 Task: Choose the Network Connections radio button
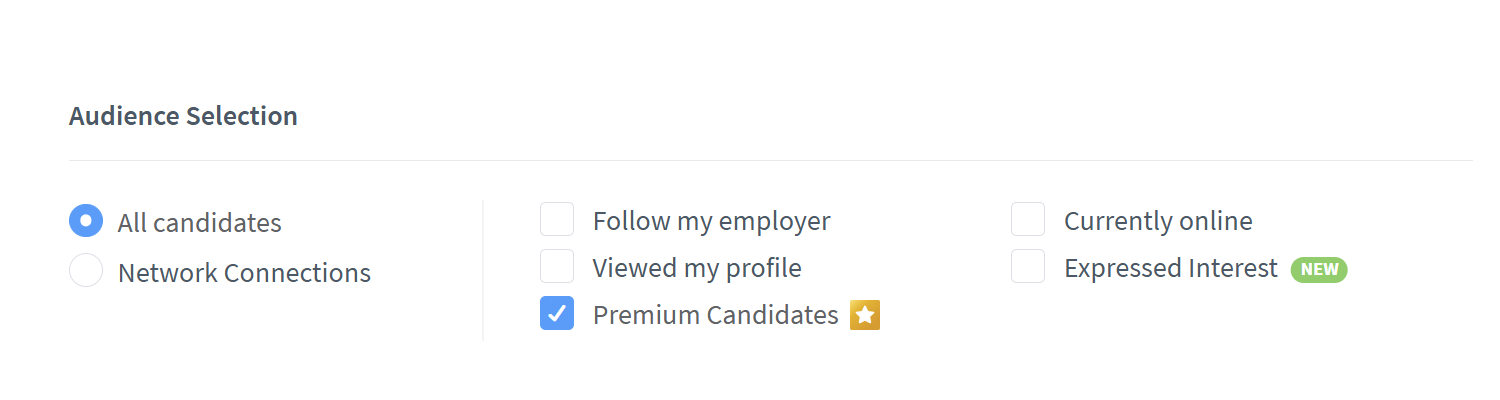coord(86,270)
